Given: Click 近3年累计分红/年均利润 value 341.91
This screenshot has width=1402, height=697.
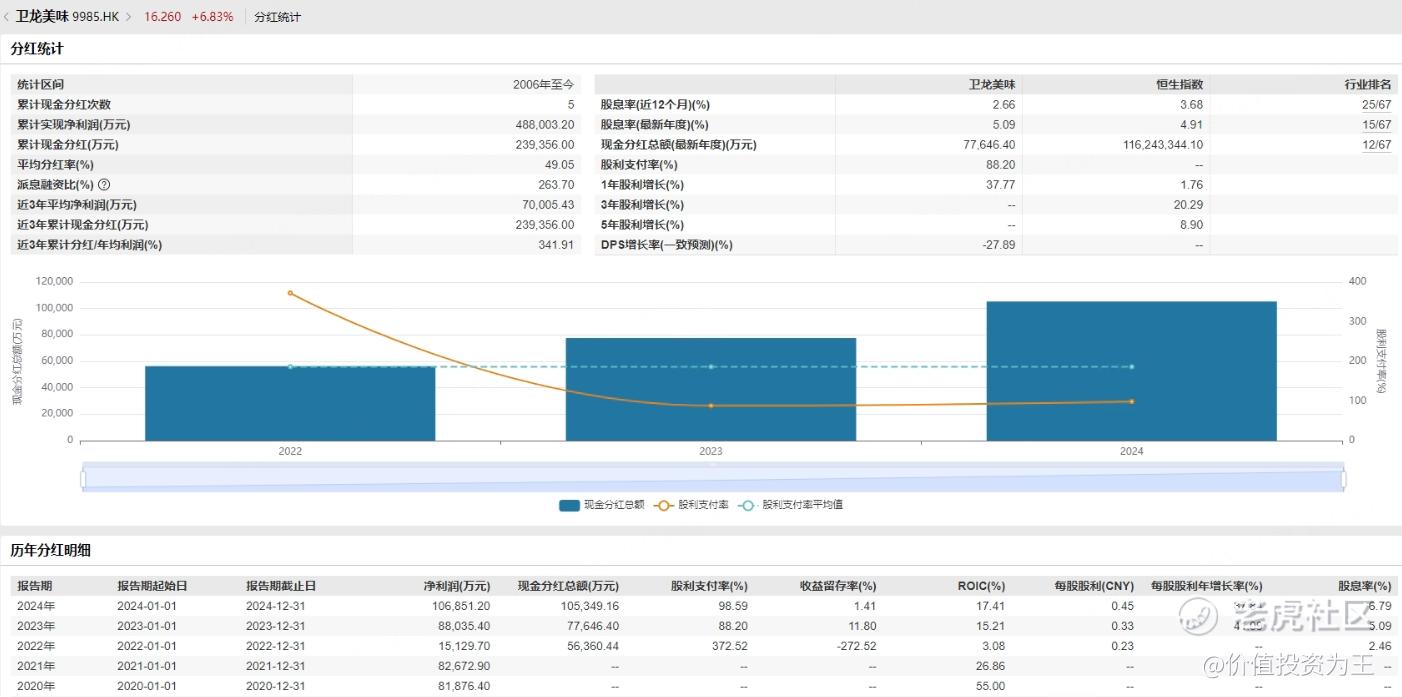Looking at the screenshot, I should pos(557,245).
